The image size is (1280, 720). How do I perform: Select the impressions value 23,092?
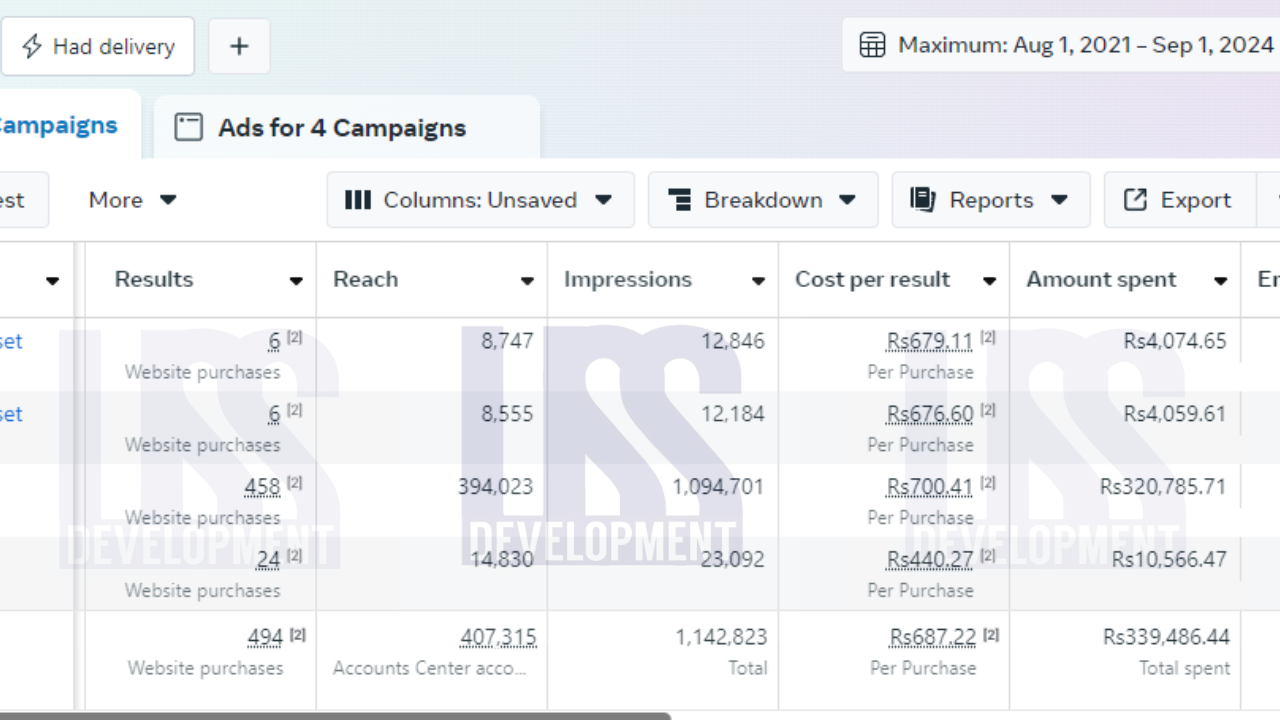(x=732, y=560)
